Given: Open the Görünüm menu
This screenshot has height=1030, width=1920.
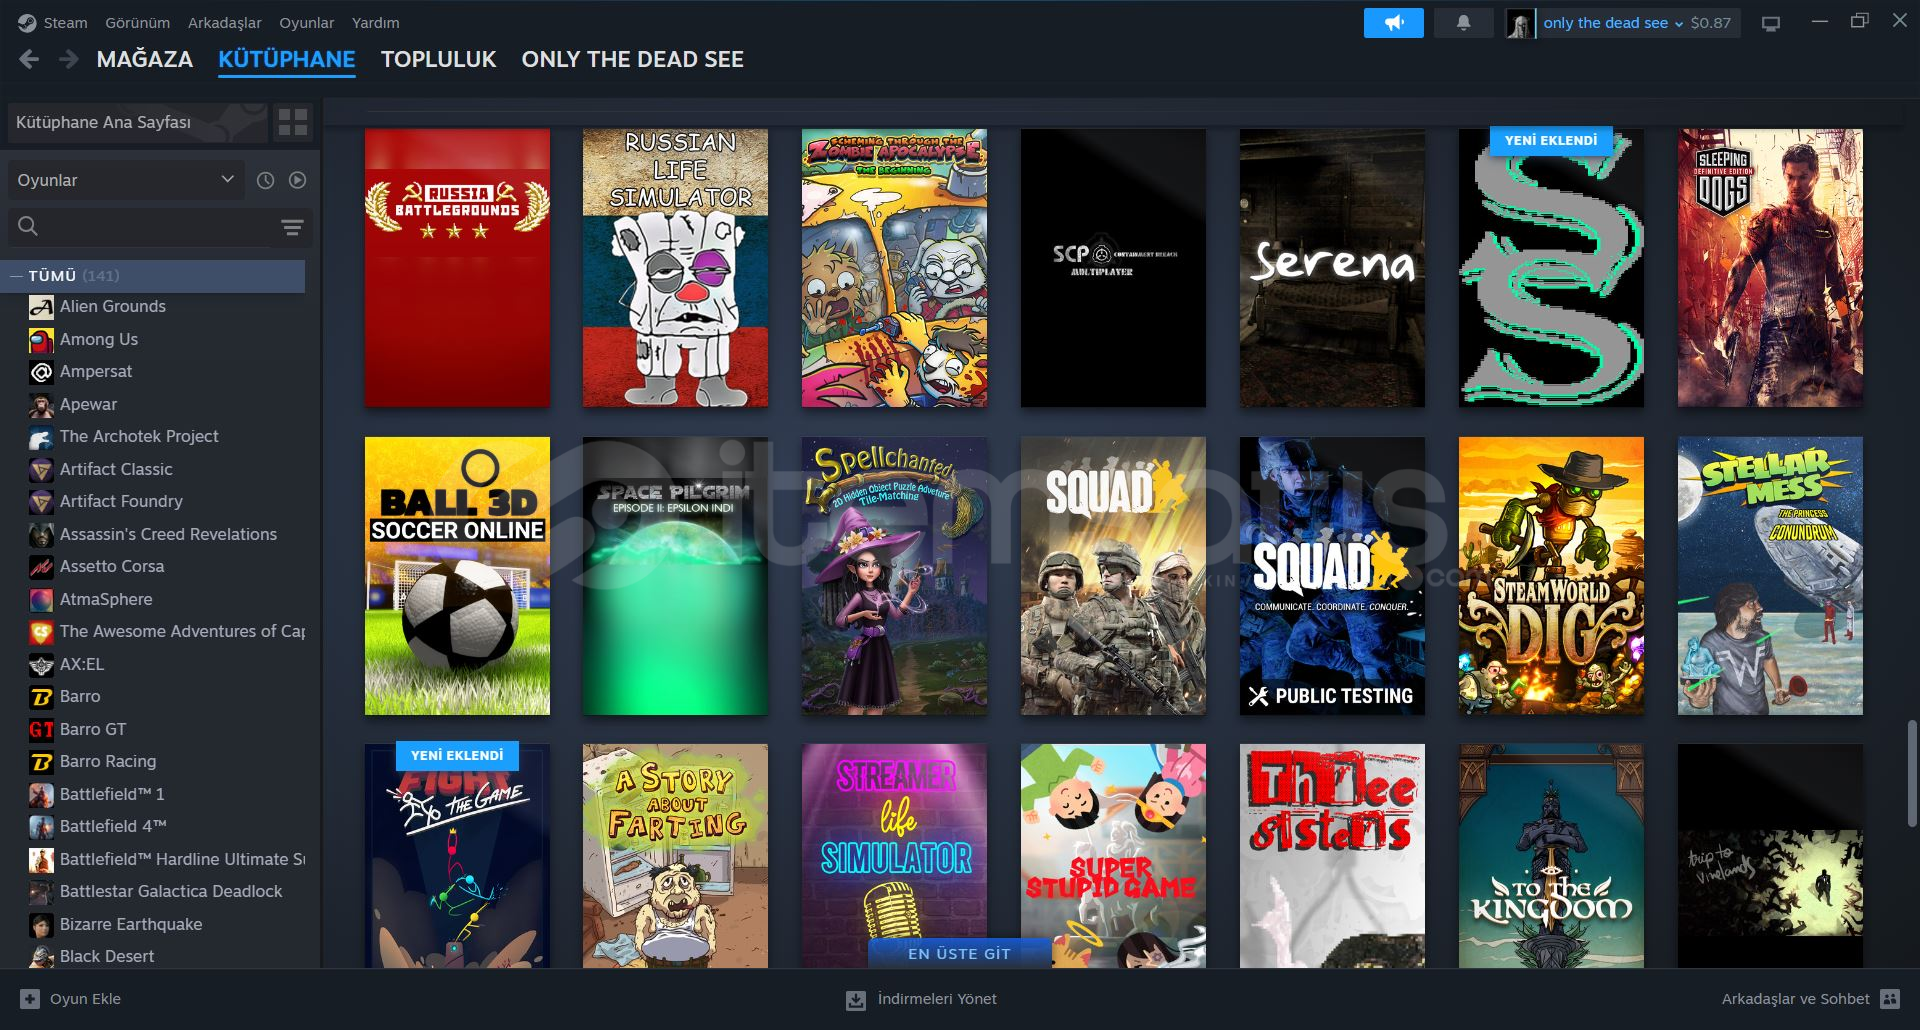Looking at the screenshot, I should 138,22.
